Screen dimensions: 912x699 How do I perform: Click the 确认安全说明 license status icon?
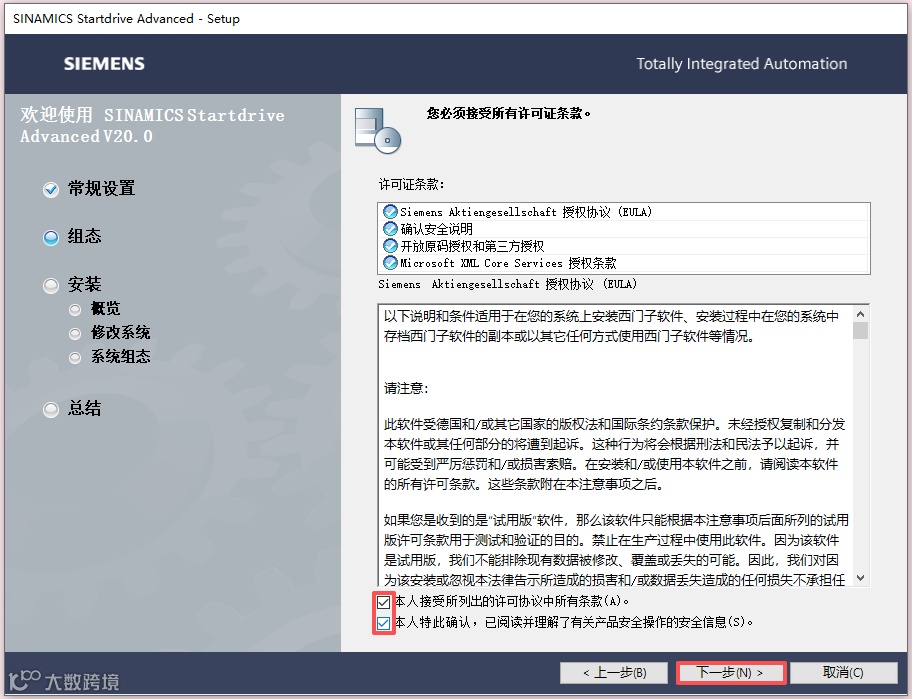[390, 229]
